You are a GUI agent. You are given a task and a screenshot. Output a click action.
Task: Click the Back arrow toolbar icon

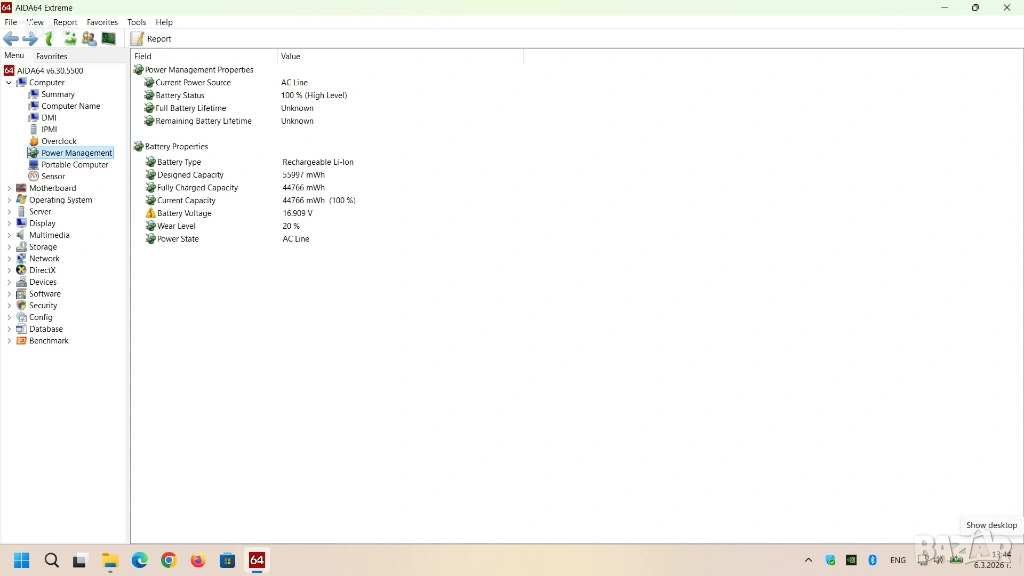tap(11, 39)
